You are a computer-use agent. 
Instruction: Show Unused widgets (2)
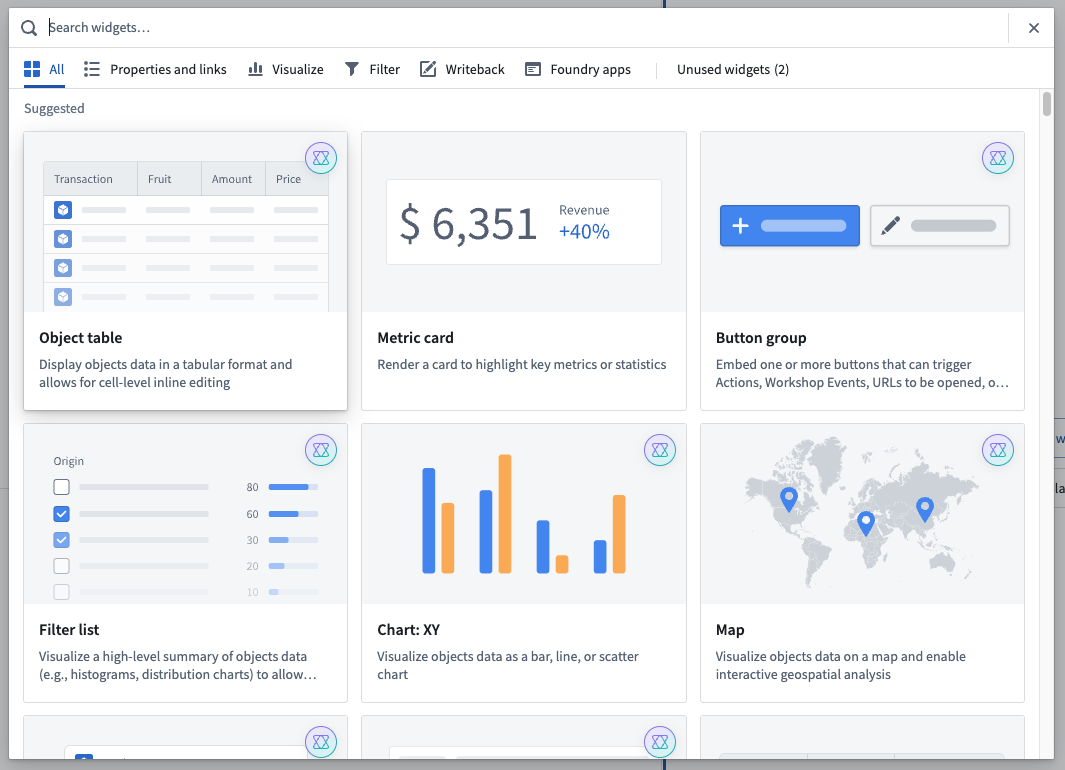[733, 69]
